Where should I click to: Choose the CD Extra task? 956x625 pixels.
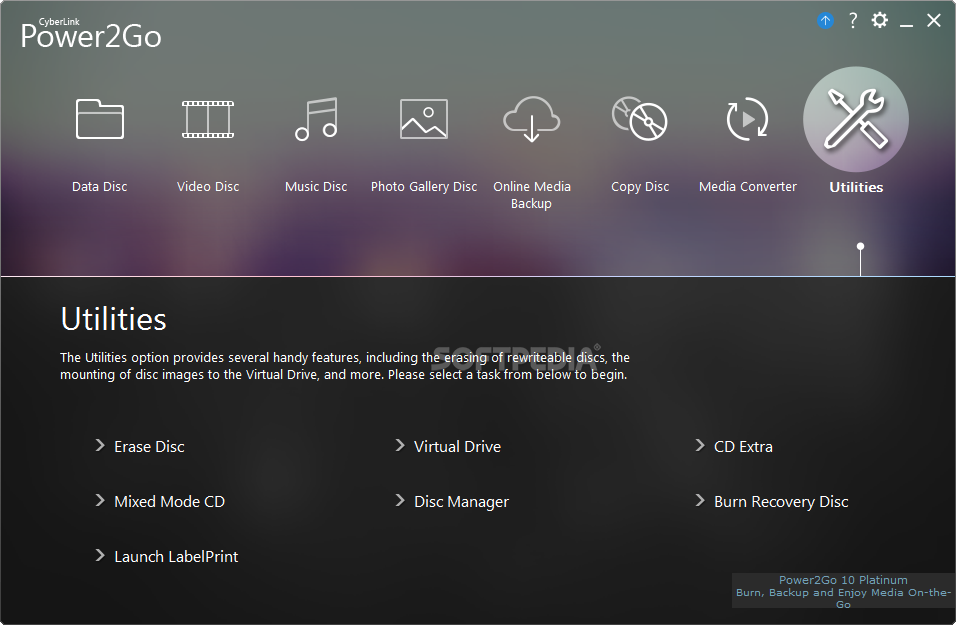pos(743,447)
